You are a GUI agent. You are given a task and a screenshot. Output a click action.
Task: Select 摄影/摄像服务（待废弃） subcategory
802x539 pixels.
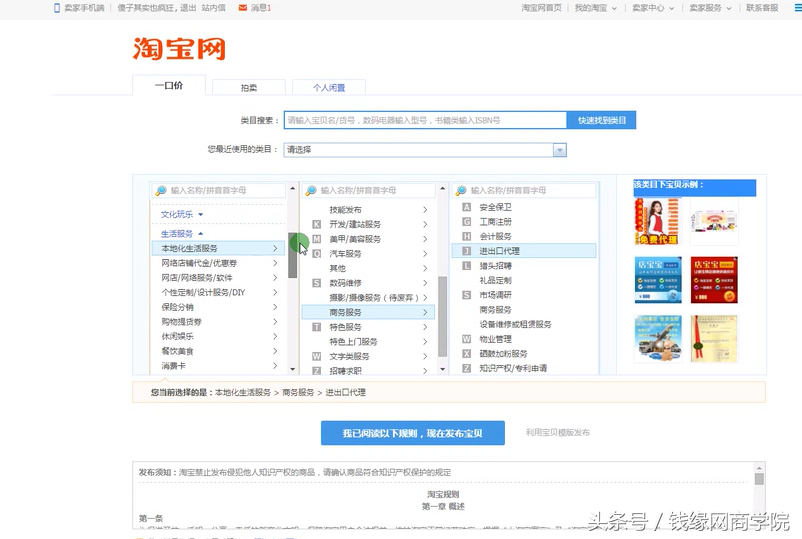[x=368, y=298]
